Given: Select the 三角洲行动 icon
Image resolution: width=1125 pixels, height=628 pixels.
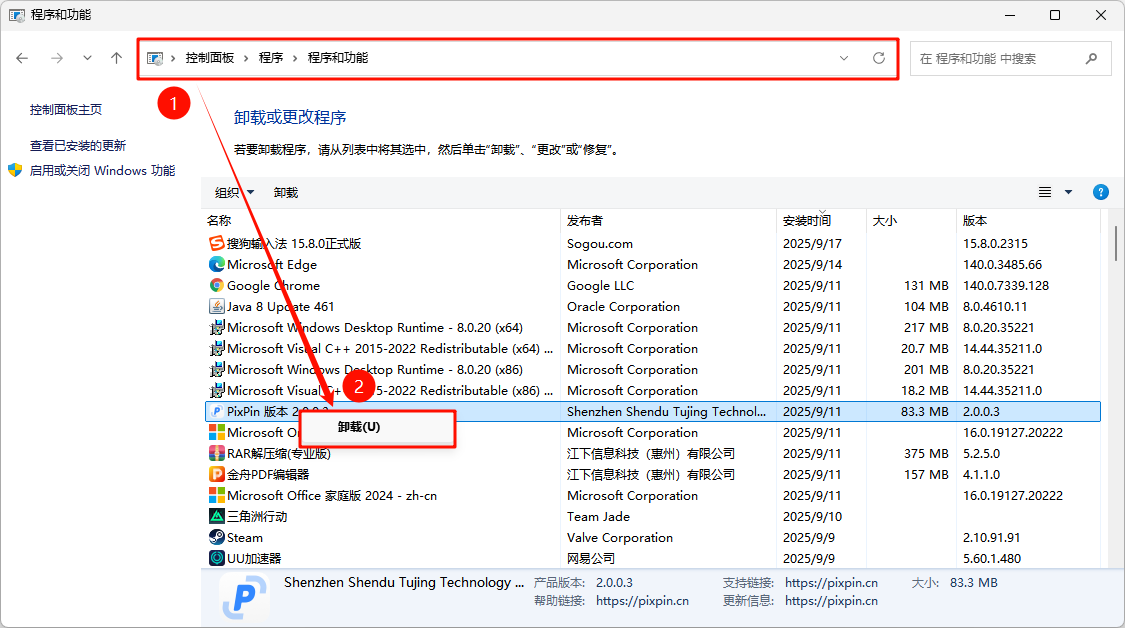Looking at the screenshot, I should tap(216, 516).
